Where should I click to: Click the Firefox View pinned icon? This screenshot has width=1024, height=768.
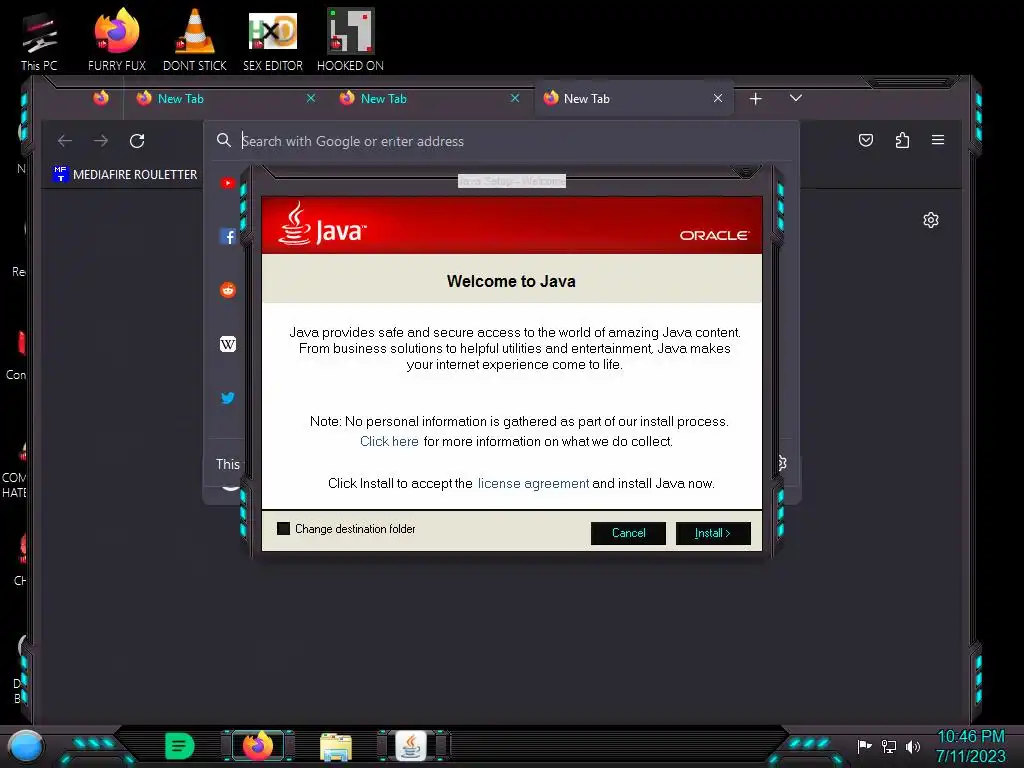tap(101, 98)
